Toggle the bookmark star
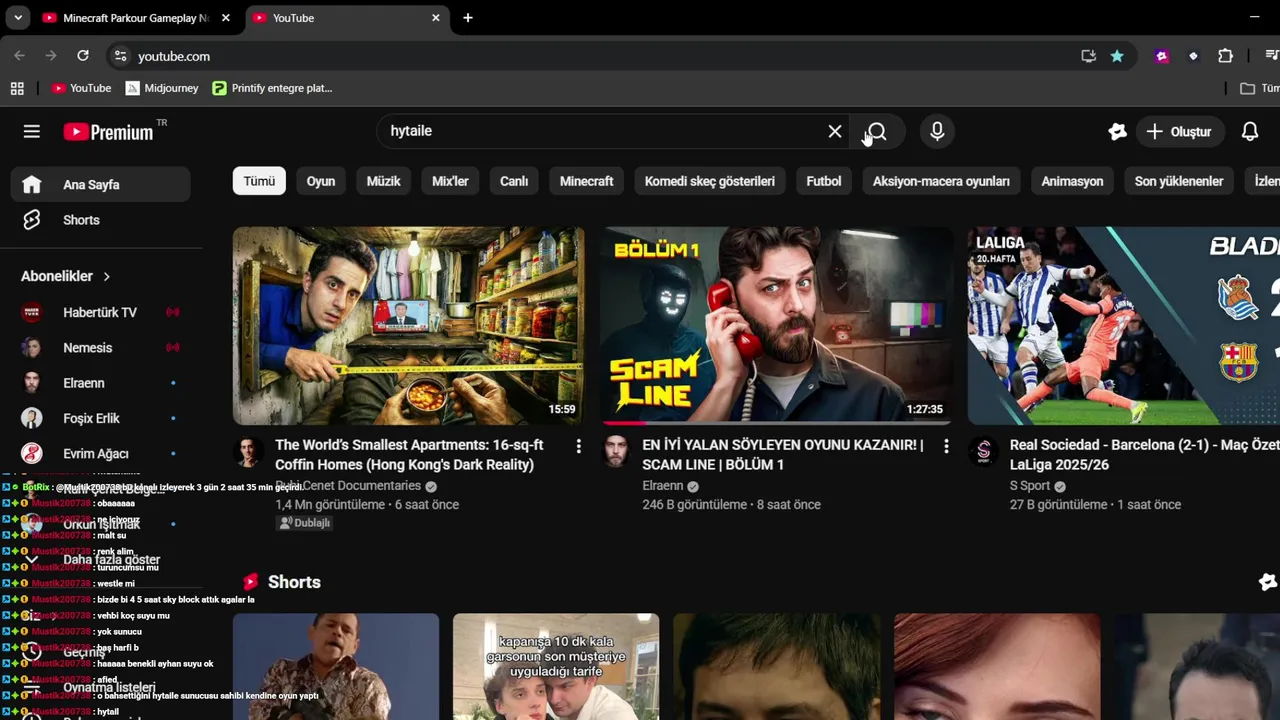The width and height of the screenshot is (1280, 720). tap(1117, 56)
